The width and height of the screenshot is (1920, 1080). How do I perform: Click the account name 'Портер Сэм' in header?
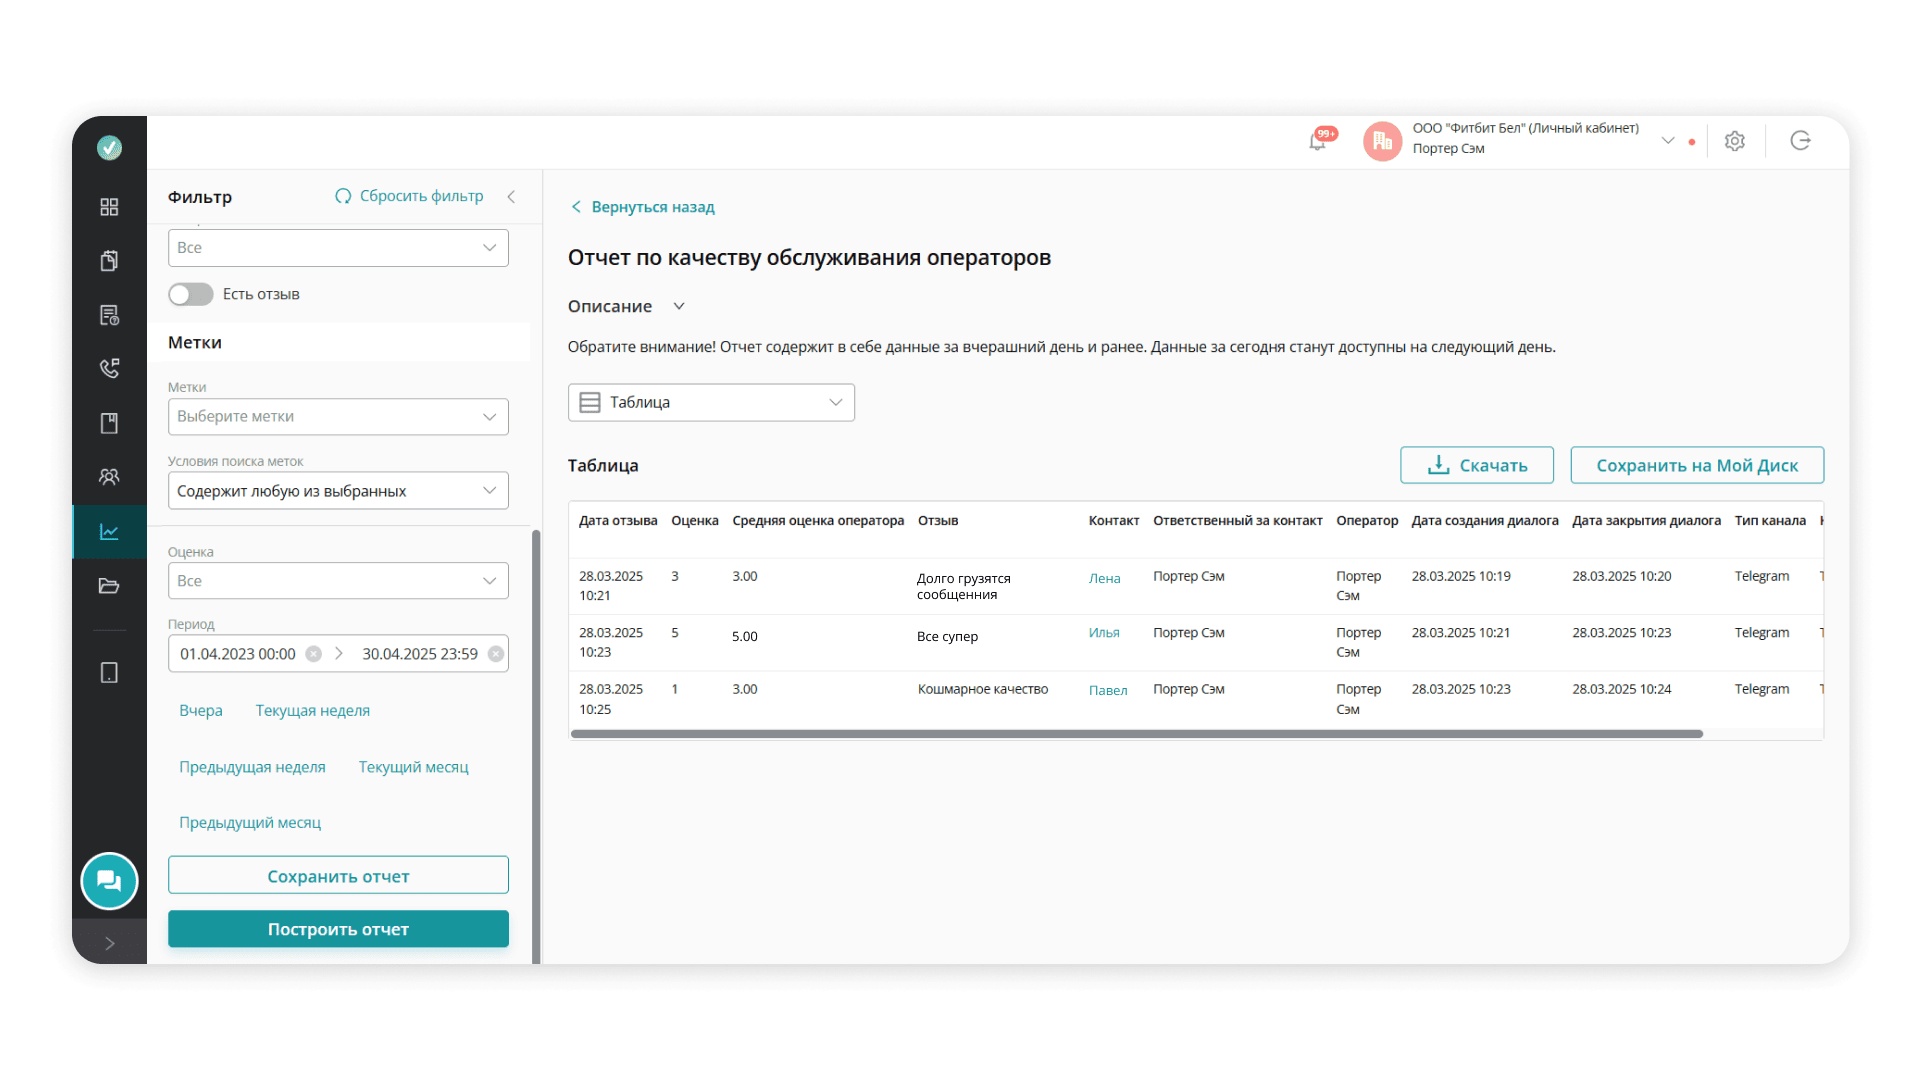click(1448, 149)
